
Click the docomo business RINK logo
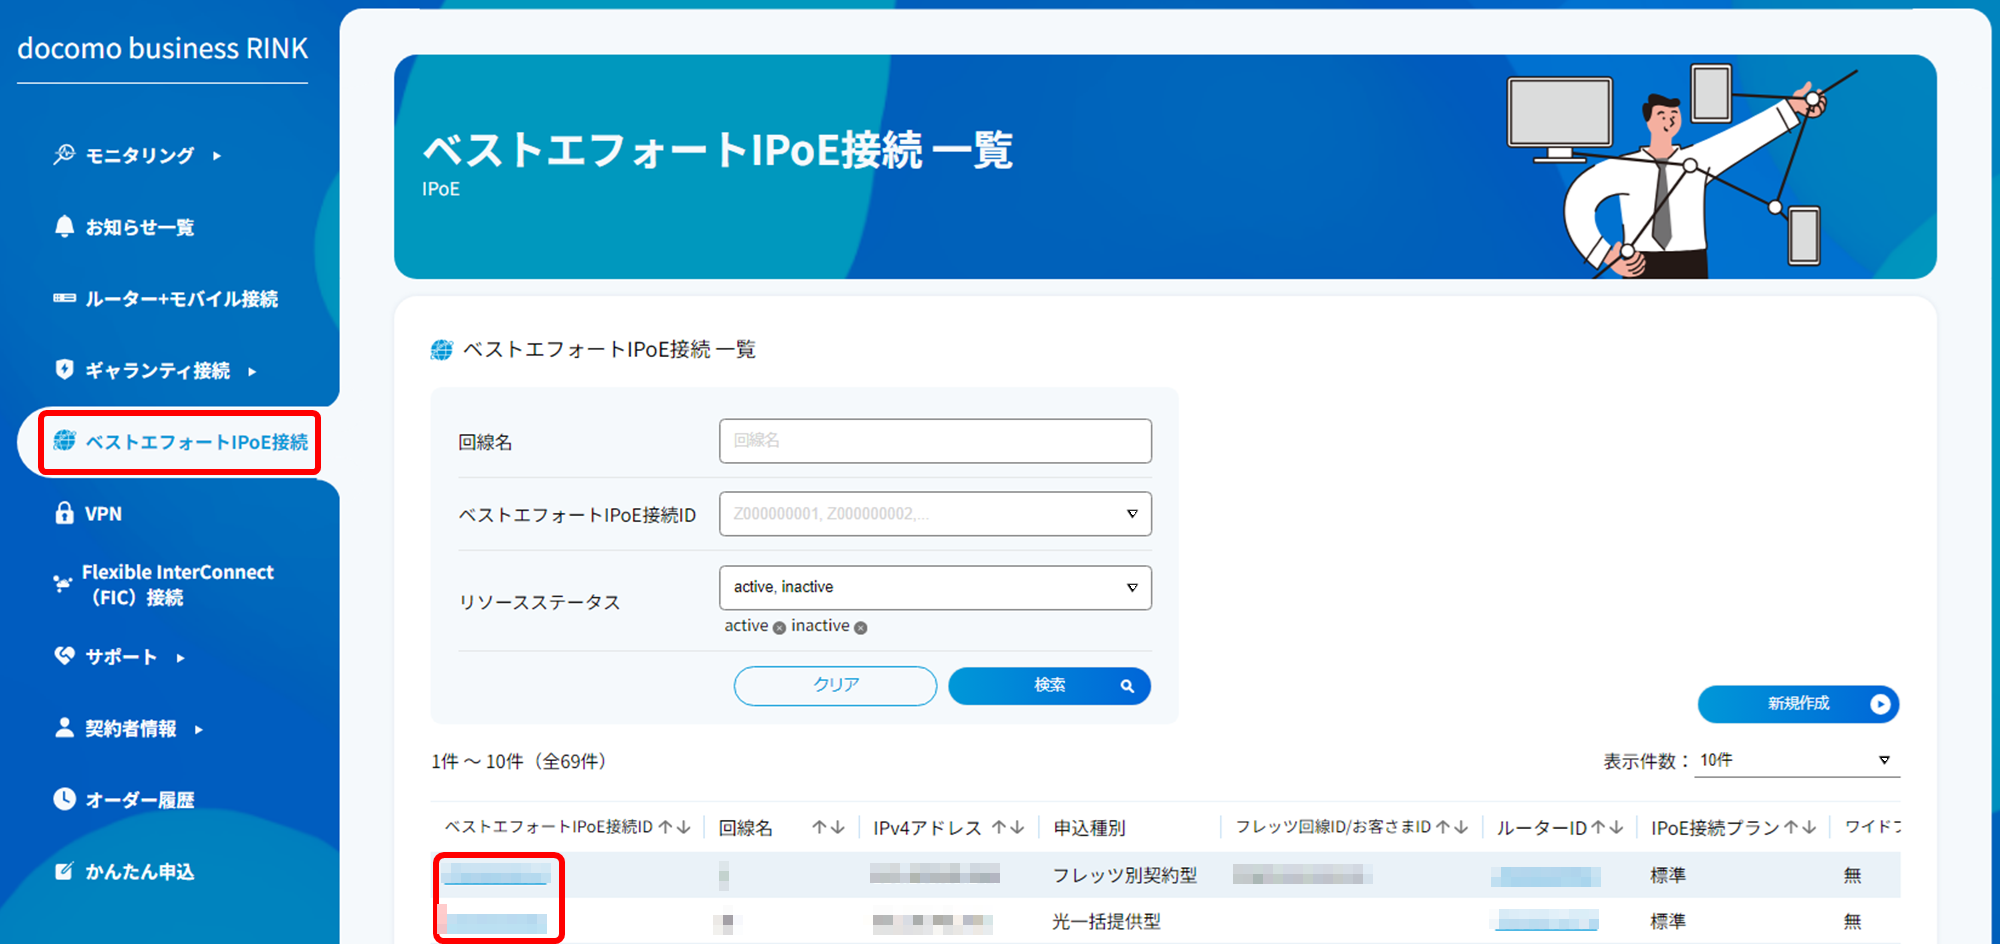162,48
